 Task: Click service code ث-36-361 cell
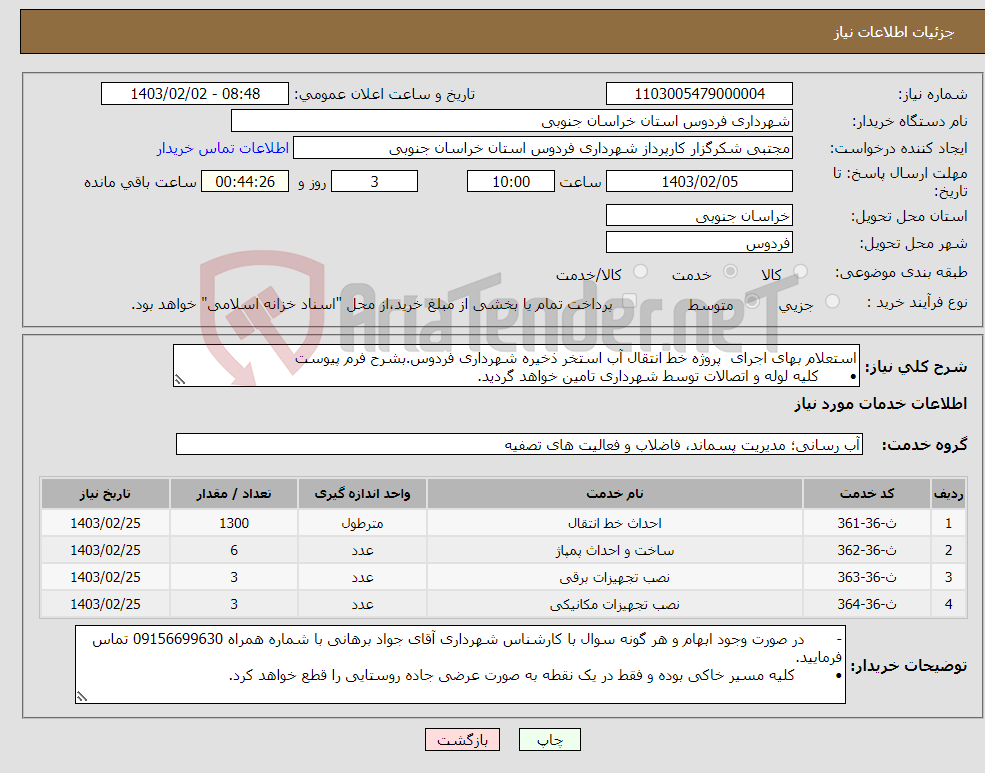(x=867, y=523)
